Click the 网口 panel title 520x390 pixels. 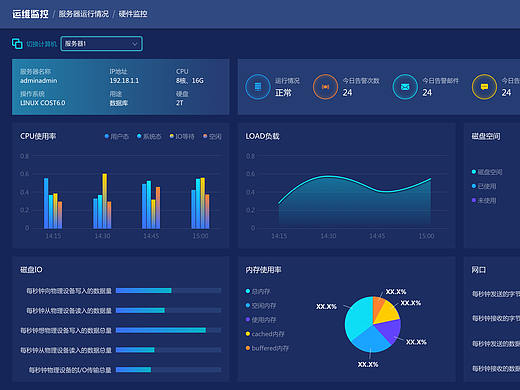tap(478, 270)
